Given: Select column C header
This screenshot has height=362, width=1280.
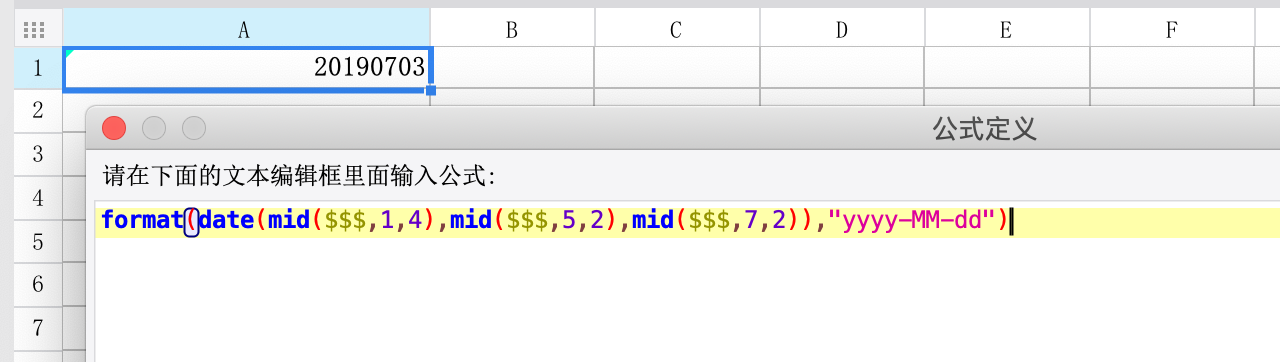Looking at the screenshot, I should point(677,29).
